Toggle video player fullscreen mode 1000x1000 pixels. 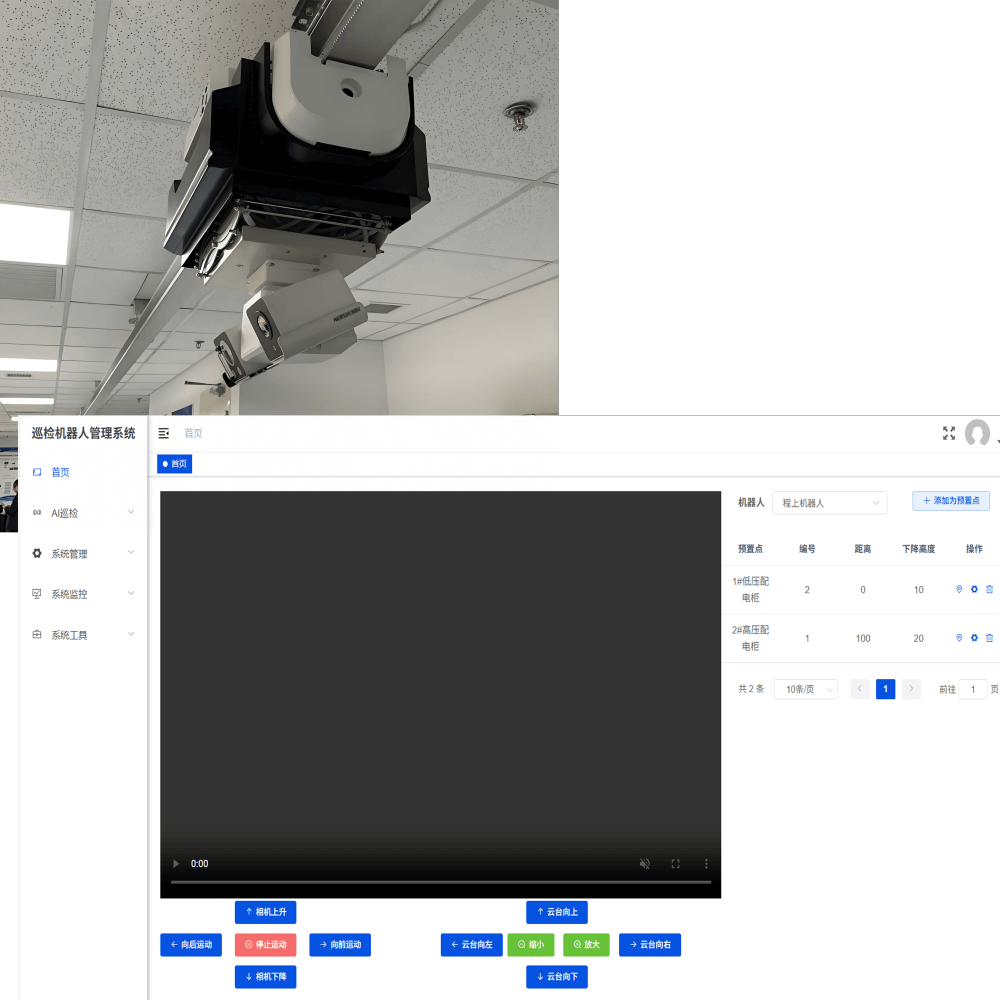coord(676,864)
